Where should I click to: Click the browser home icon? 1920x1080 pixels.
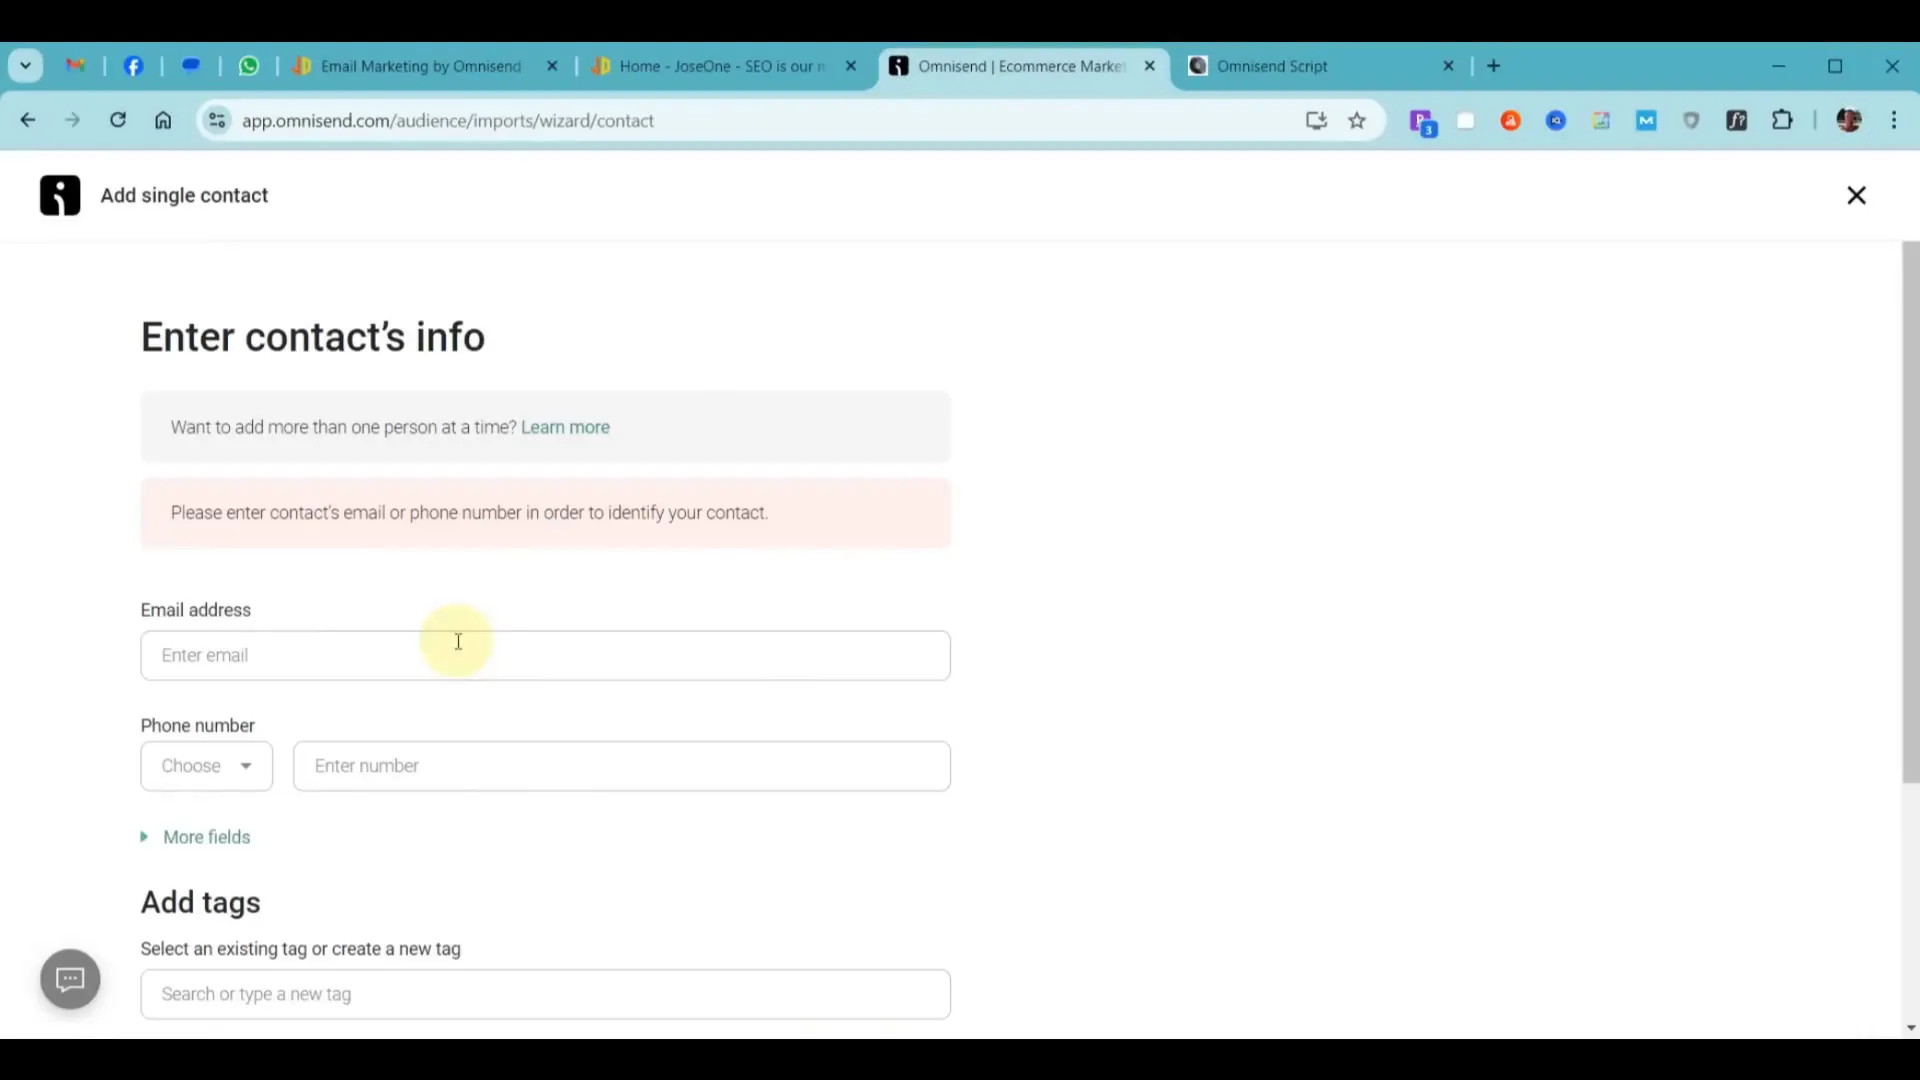[163, 121]
